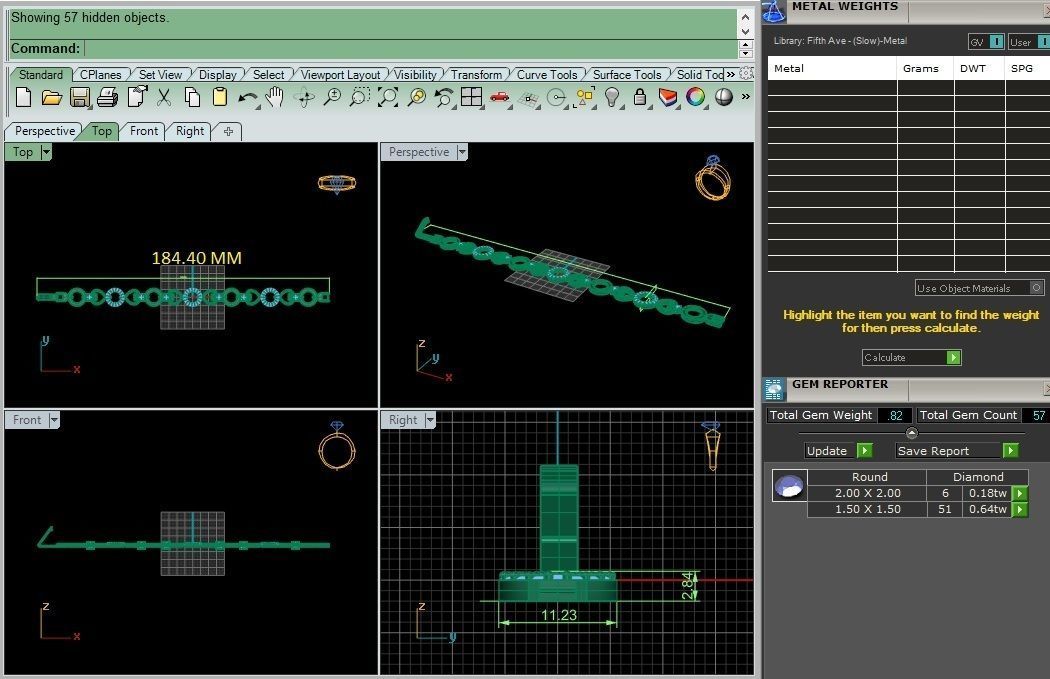Click the shaded sphere render icon

click(724, 98)
